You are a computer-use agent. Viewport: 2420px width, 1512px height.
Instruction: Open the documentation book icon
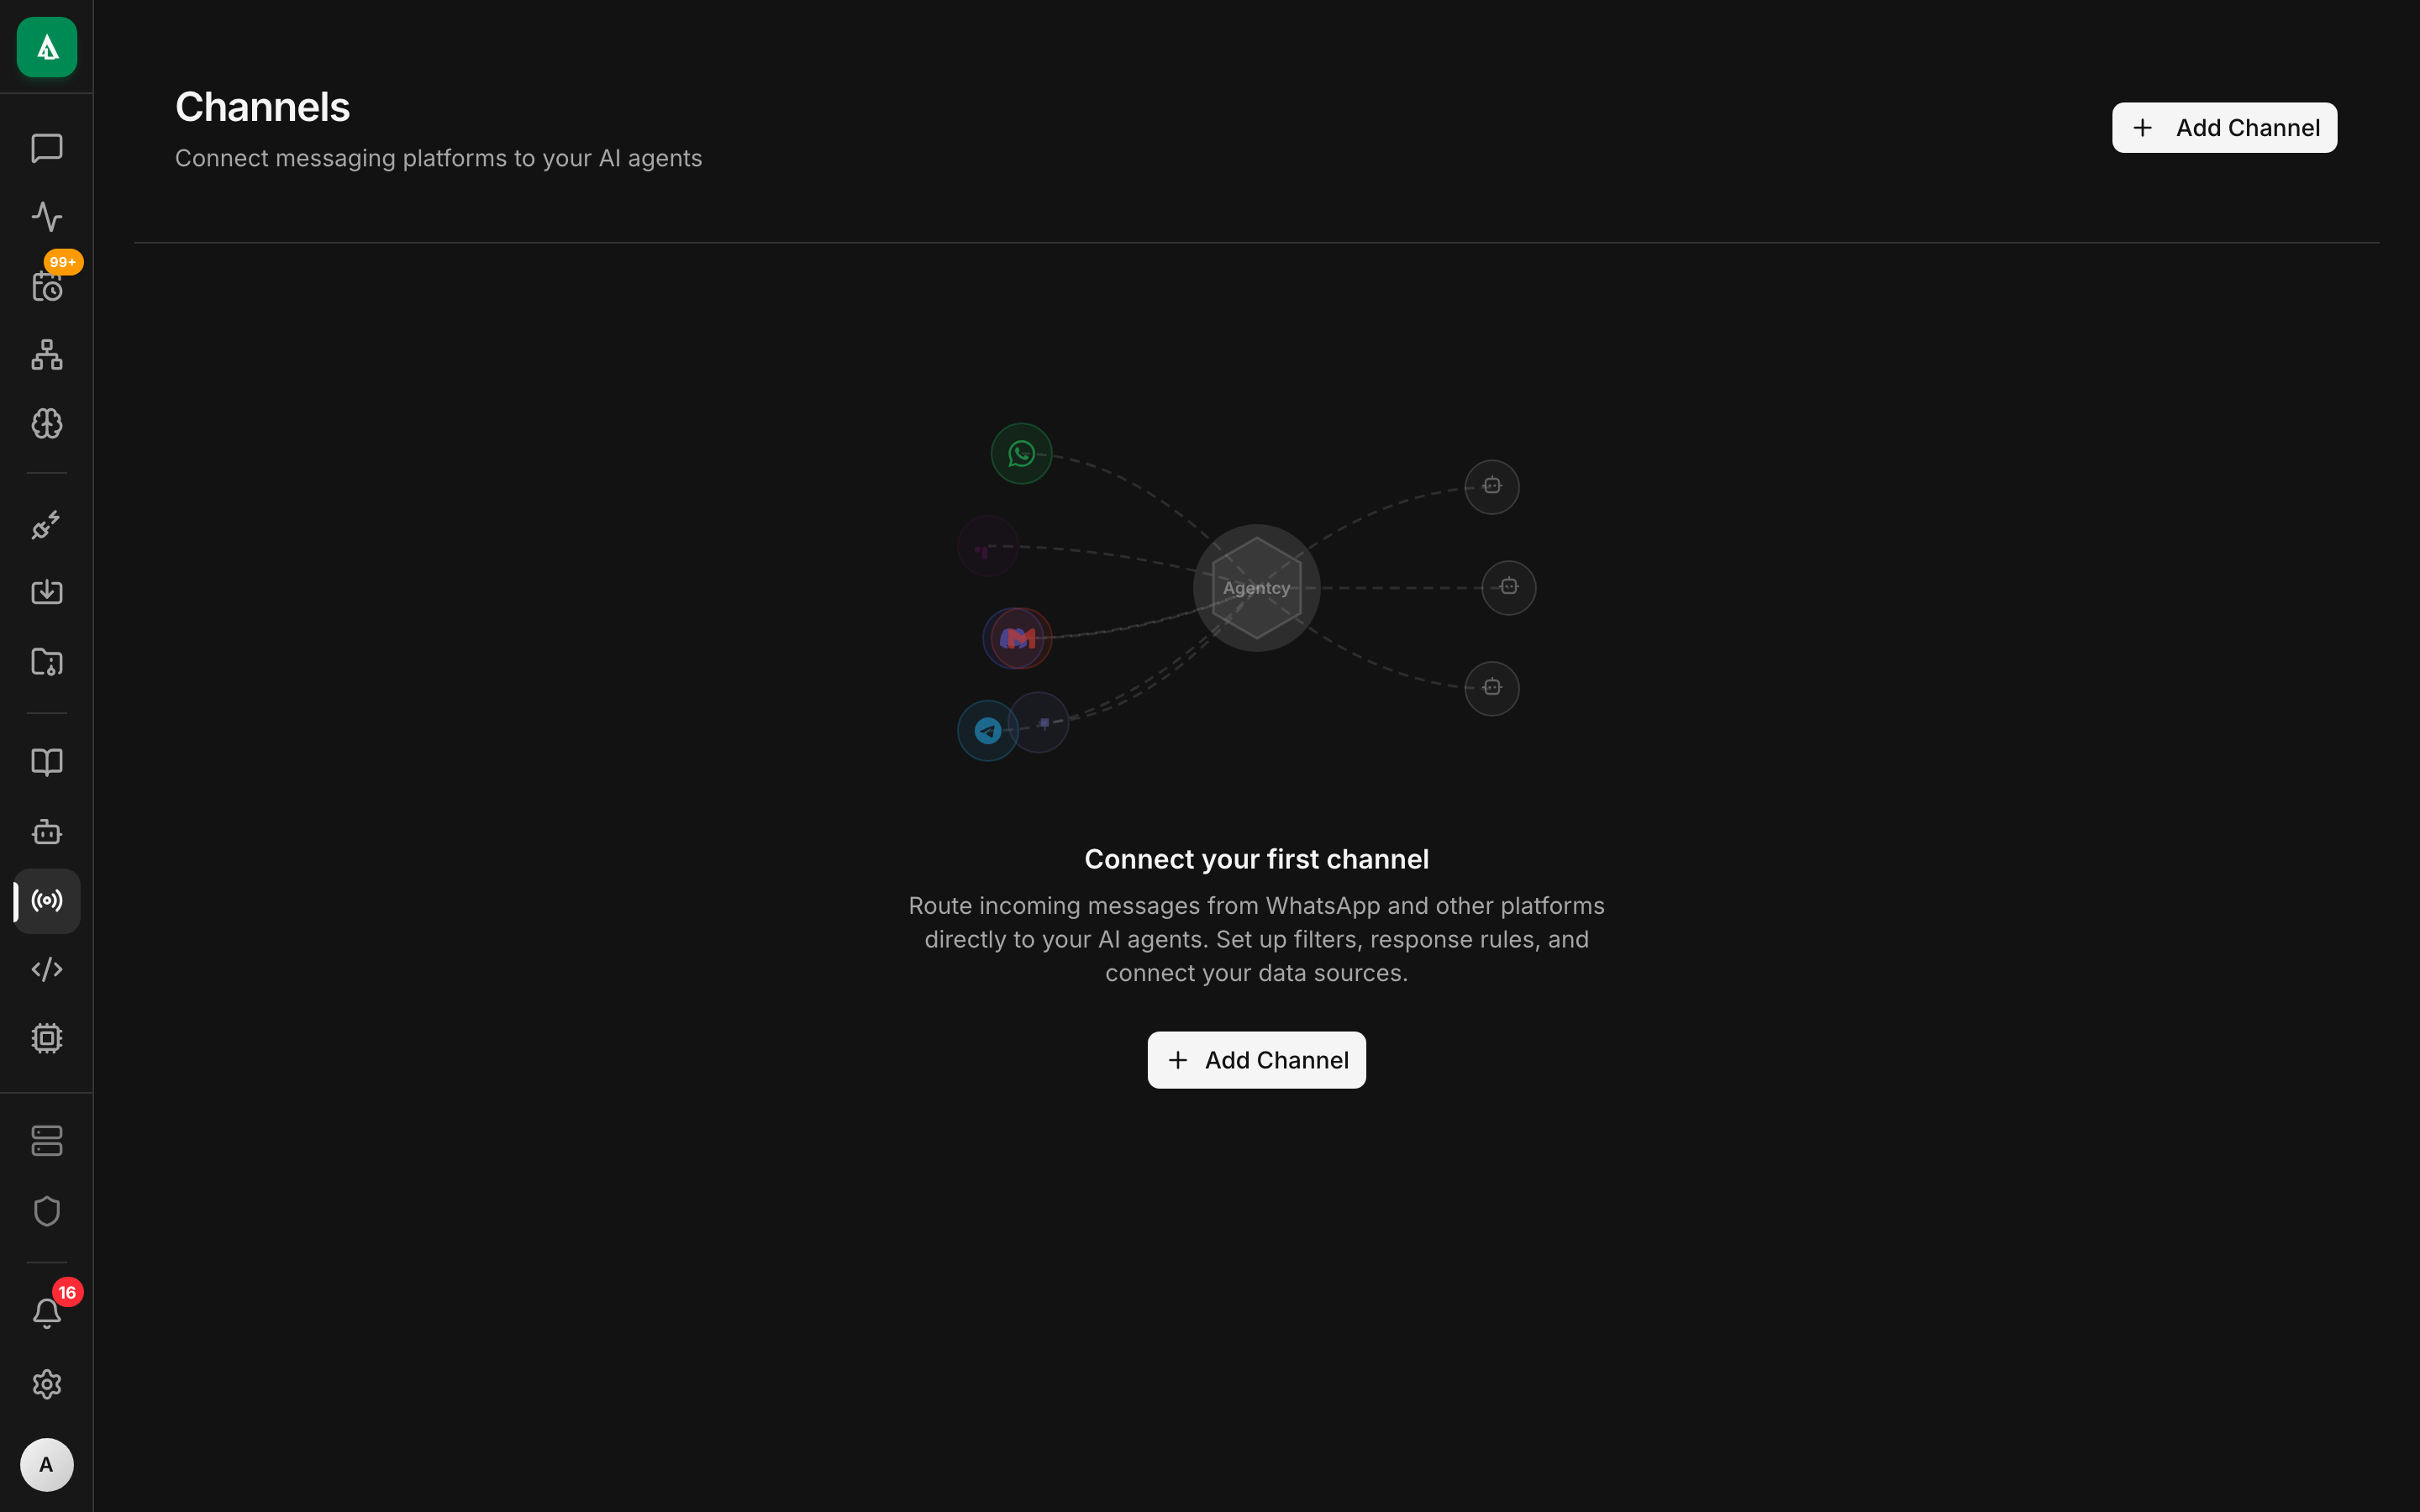coord(46,762)
